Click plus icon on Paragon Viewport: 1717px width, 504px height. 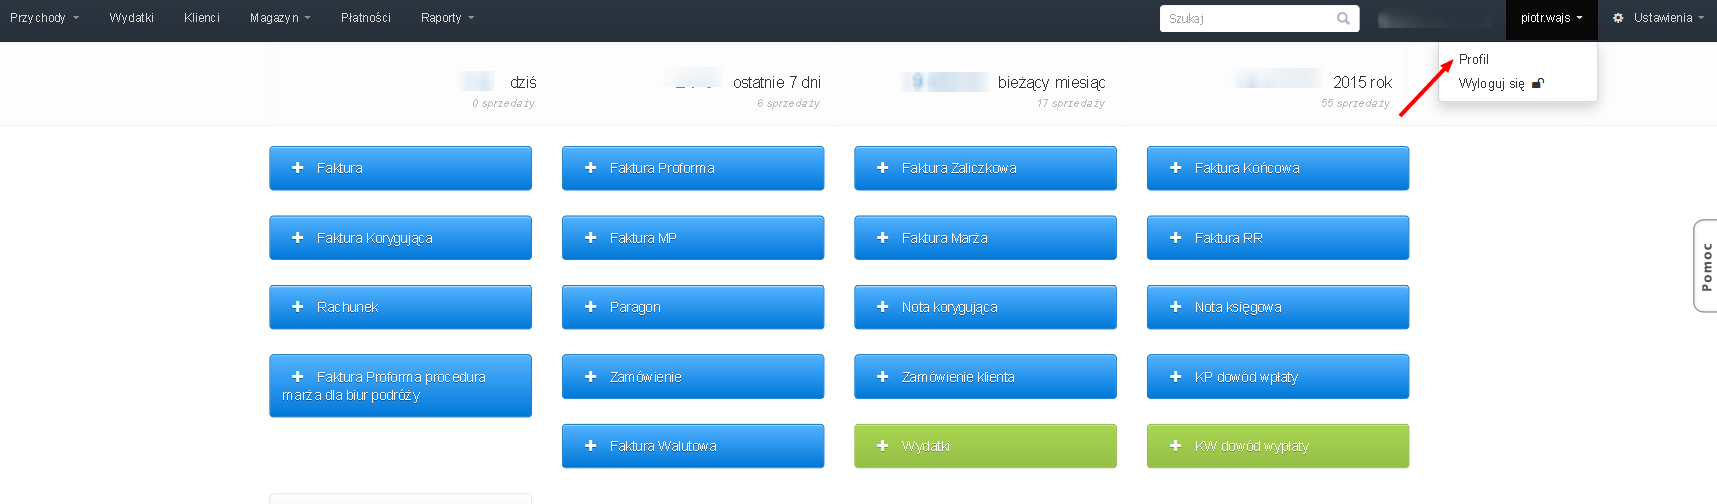[590, 307]
